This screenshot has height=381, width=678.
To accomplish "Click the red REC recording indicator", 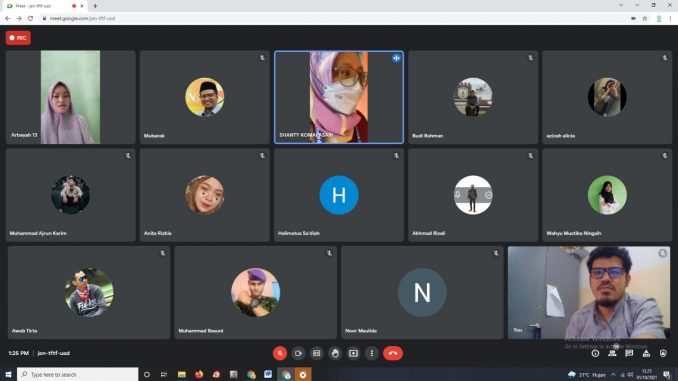I will pyautogui.click(x=18, y=38).
